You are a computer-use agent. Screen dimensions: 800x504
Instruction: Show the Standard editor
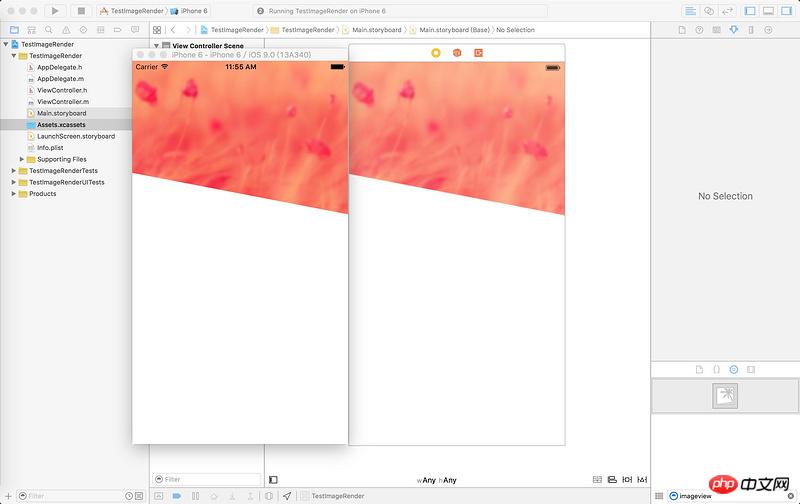click(x=690, y=11)
